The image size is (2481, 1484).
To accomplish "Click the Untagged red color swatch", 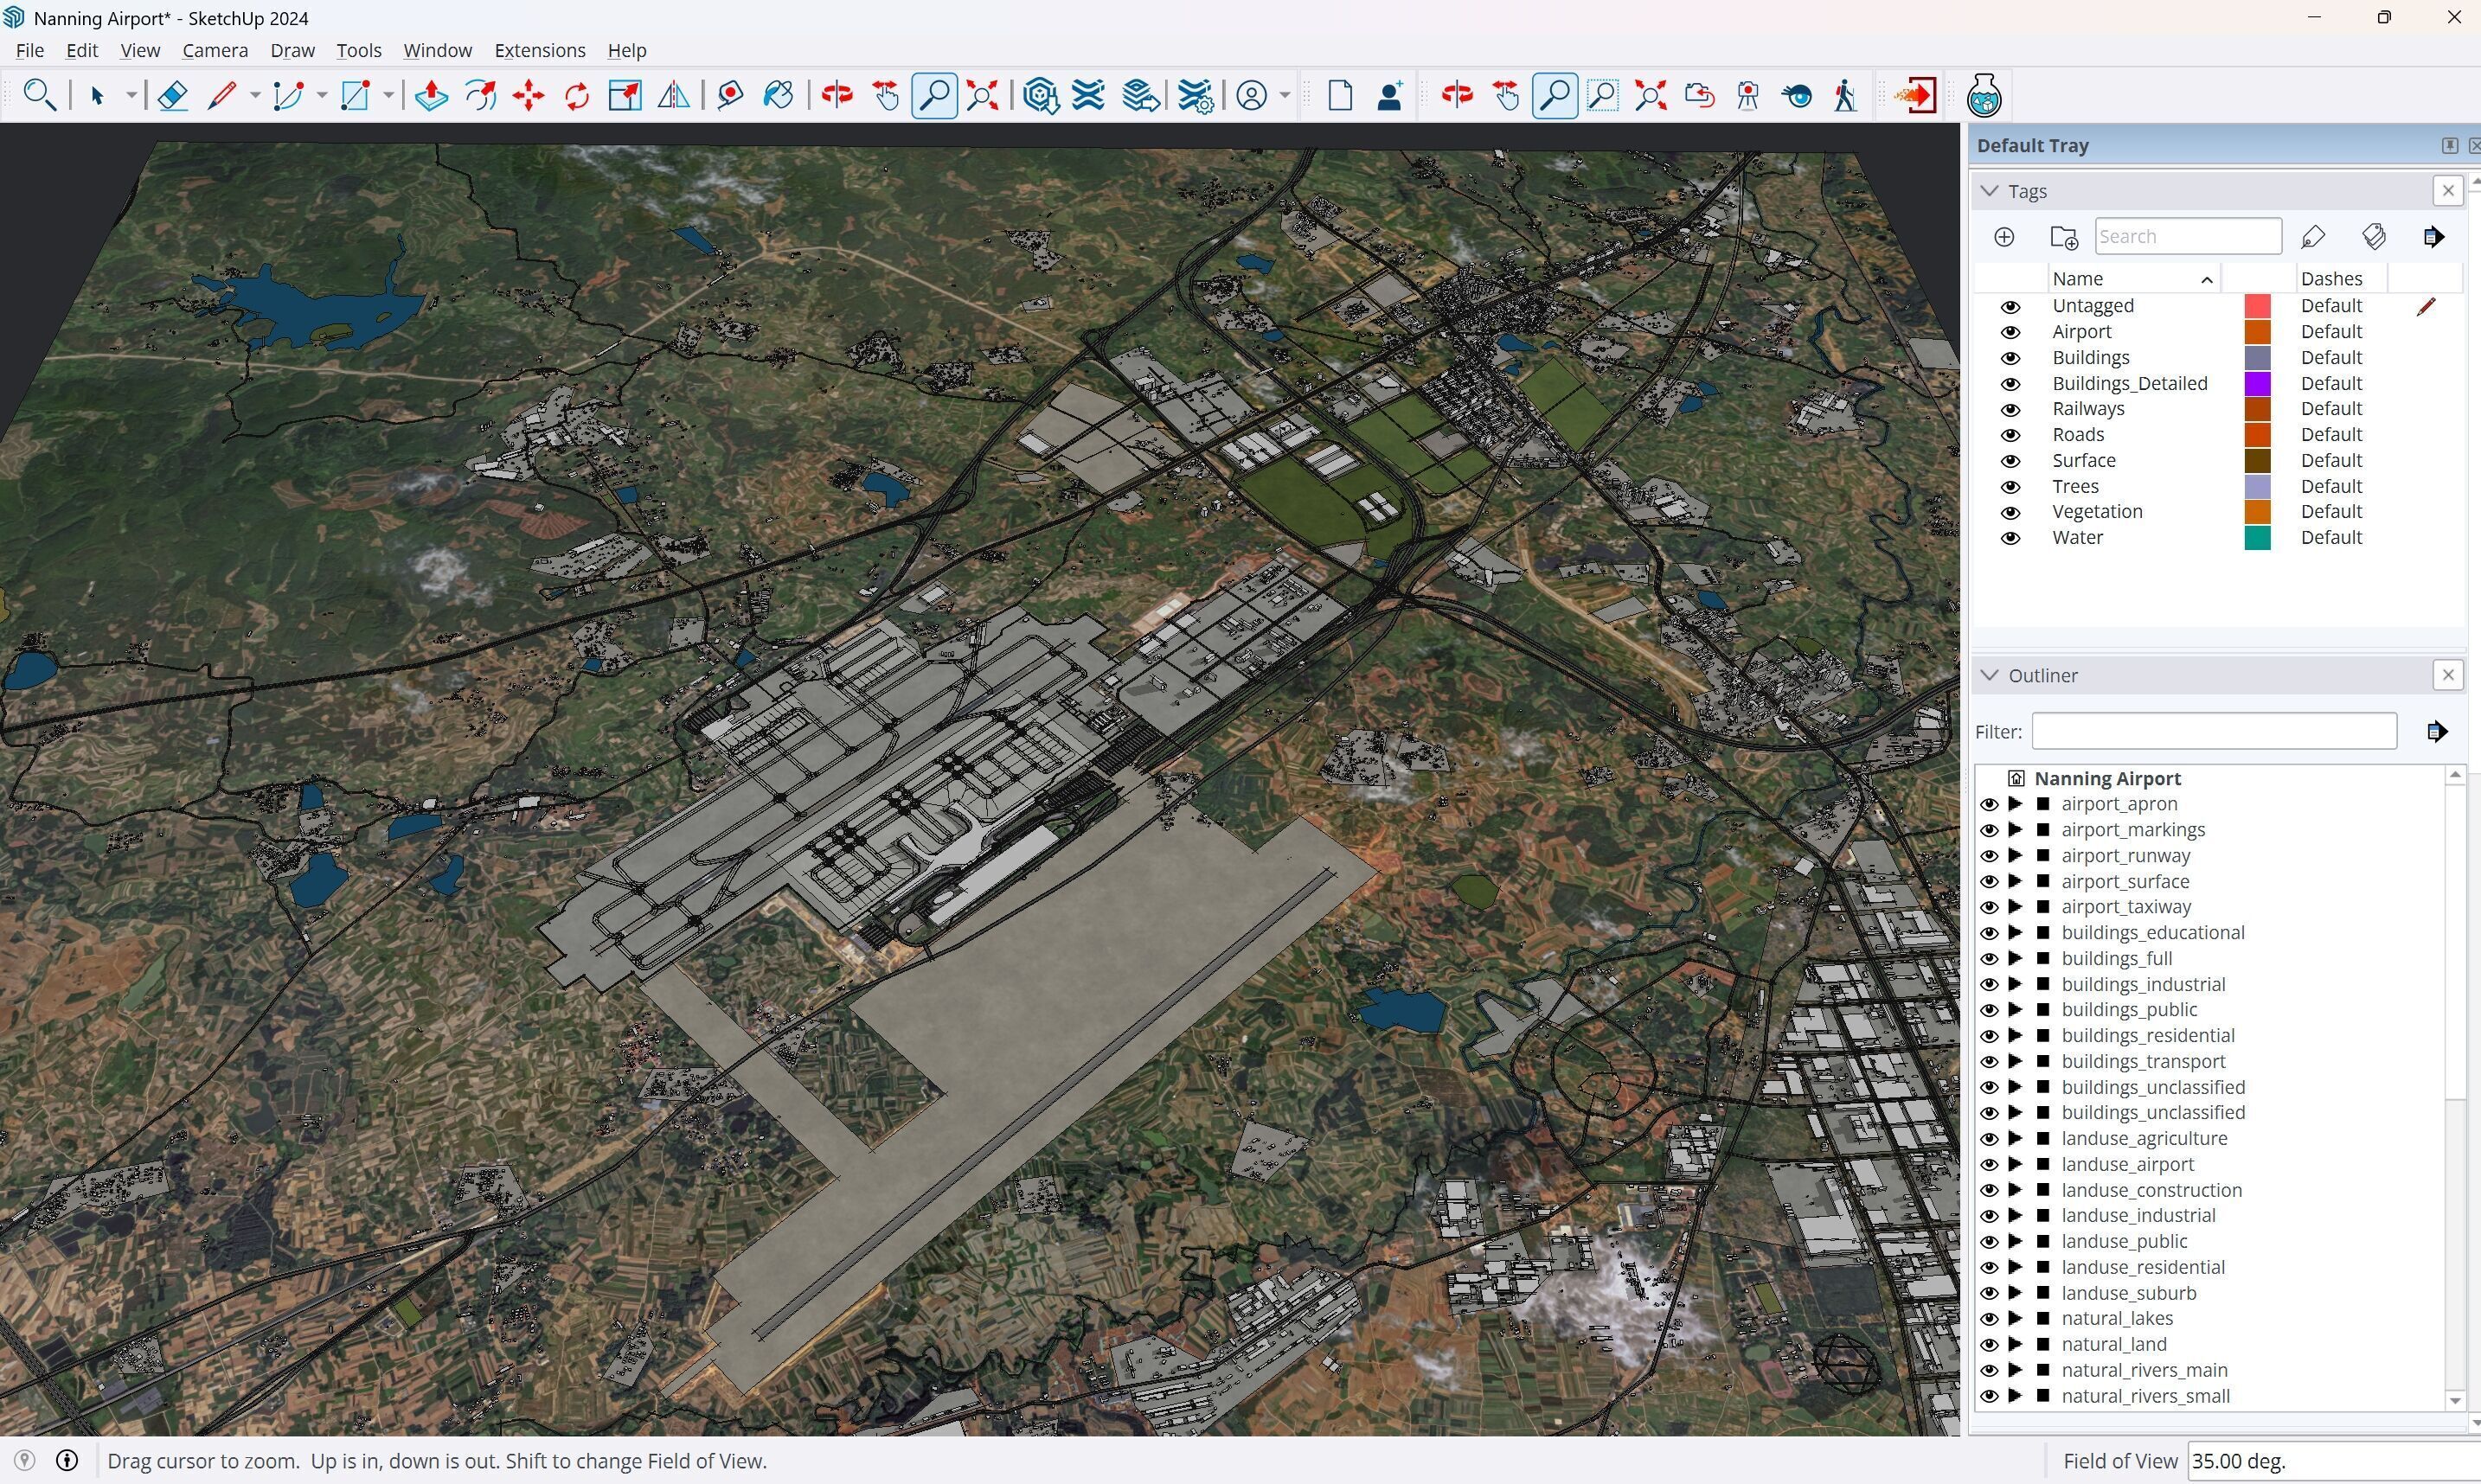I will click(2257, 306).
